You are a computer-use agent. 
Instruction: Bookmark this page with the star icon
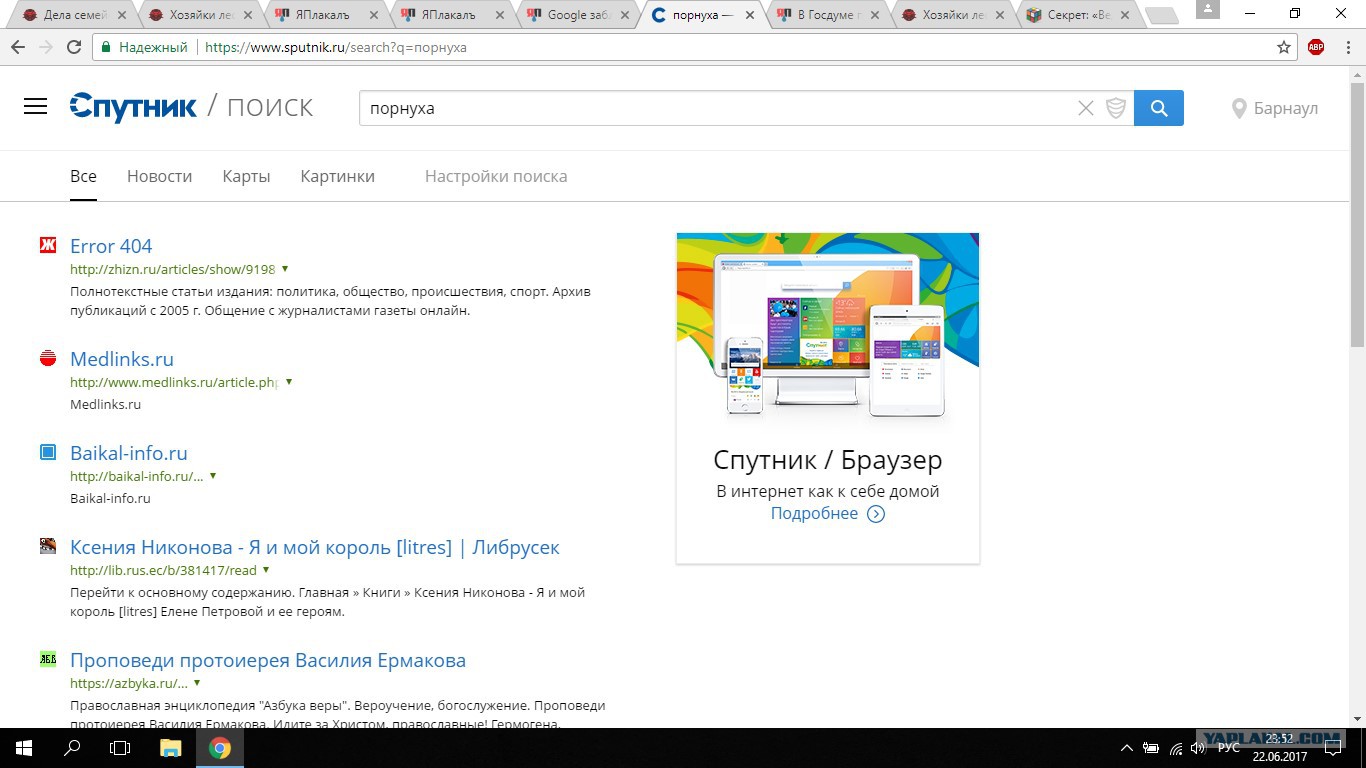coord(1284,47)
